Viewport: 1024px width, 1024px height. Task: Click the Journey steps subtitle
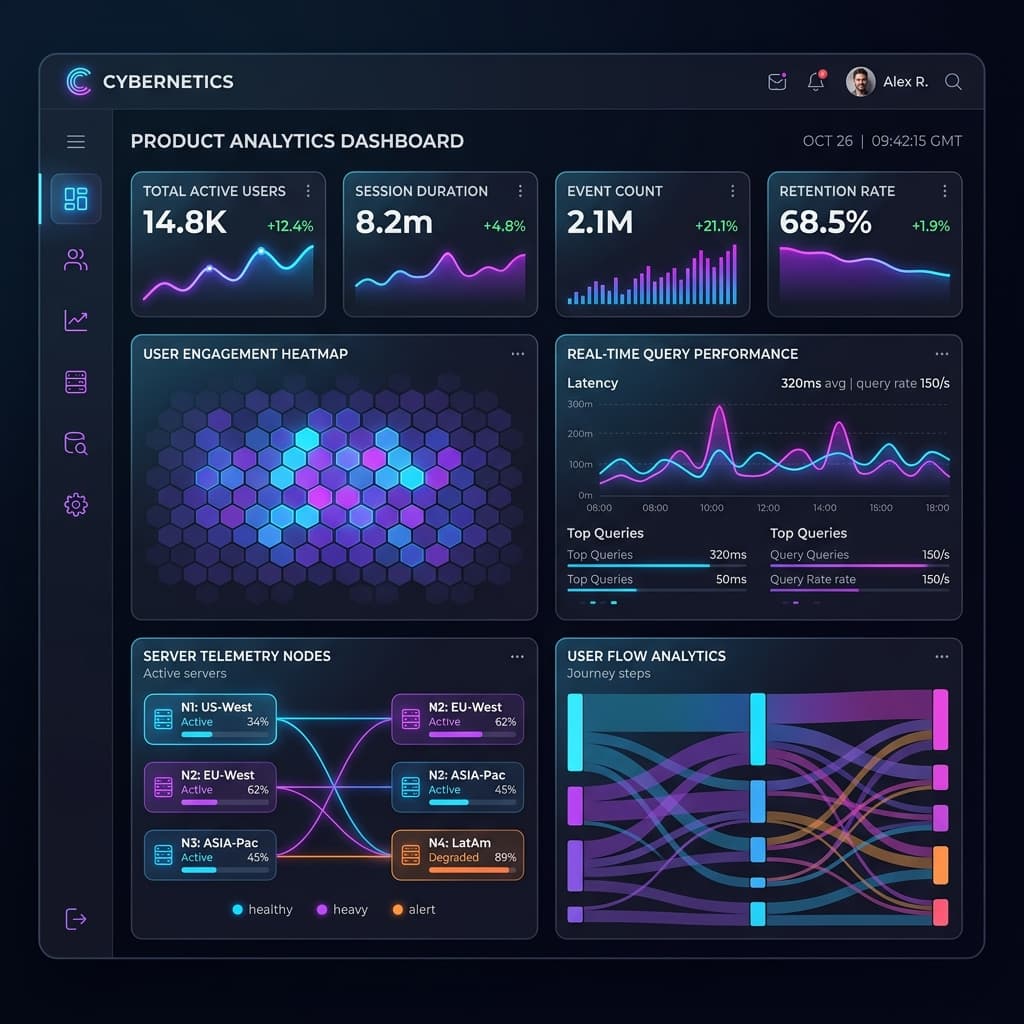[609, 673]
